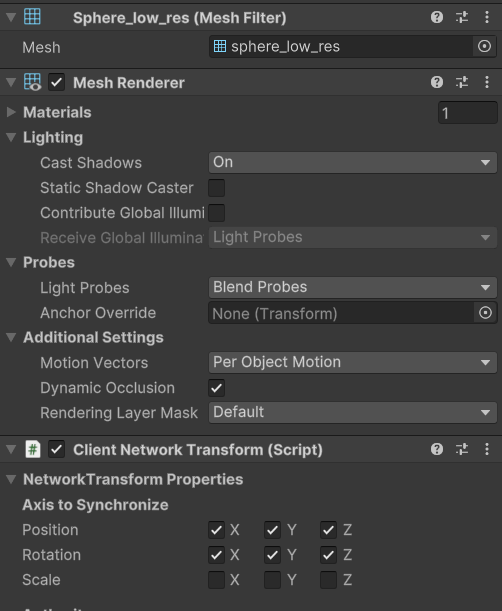Viewport: 502px width, 611px height.
Task: Open the Cast Shadows dropdown
Action: coord(353,162)
